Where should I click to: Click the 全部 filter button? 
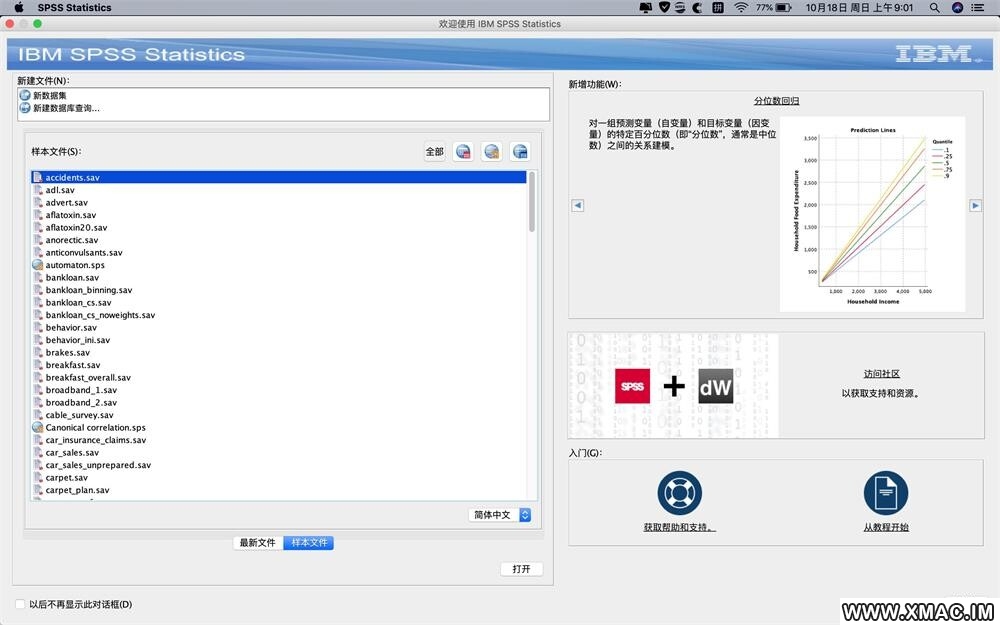point(435,152)
